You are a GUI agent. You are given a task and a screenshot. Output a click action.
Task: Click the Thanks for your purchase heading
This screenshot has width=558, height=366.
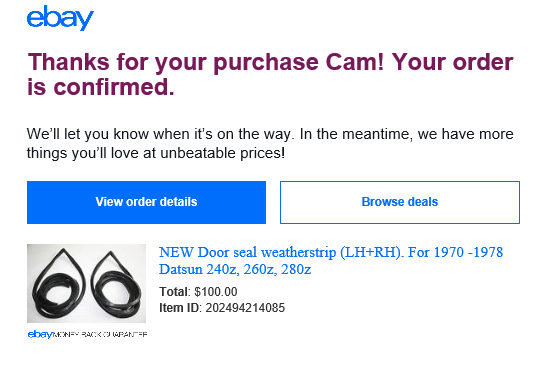coord(270,74)
